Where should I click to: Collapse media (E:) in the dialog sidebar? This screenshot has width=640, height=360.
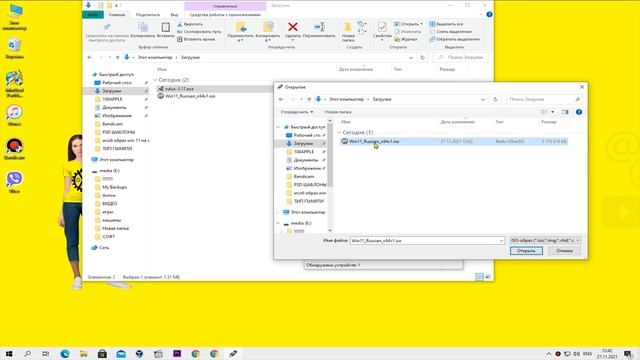click(x=278, y=223)
